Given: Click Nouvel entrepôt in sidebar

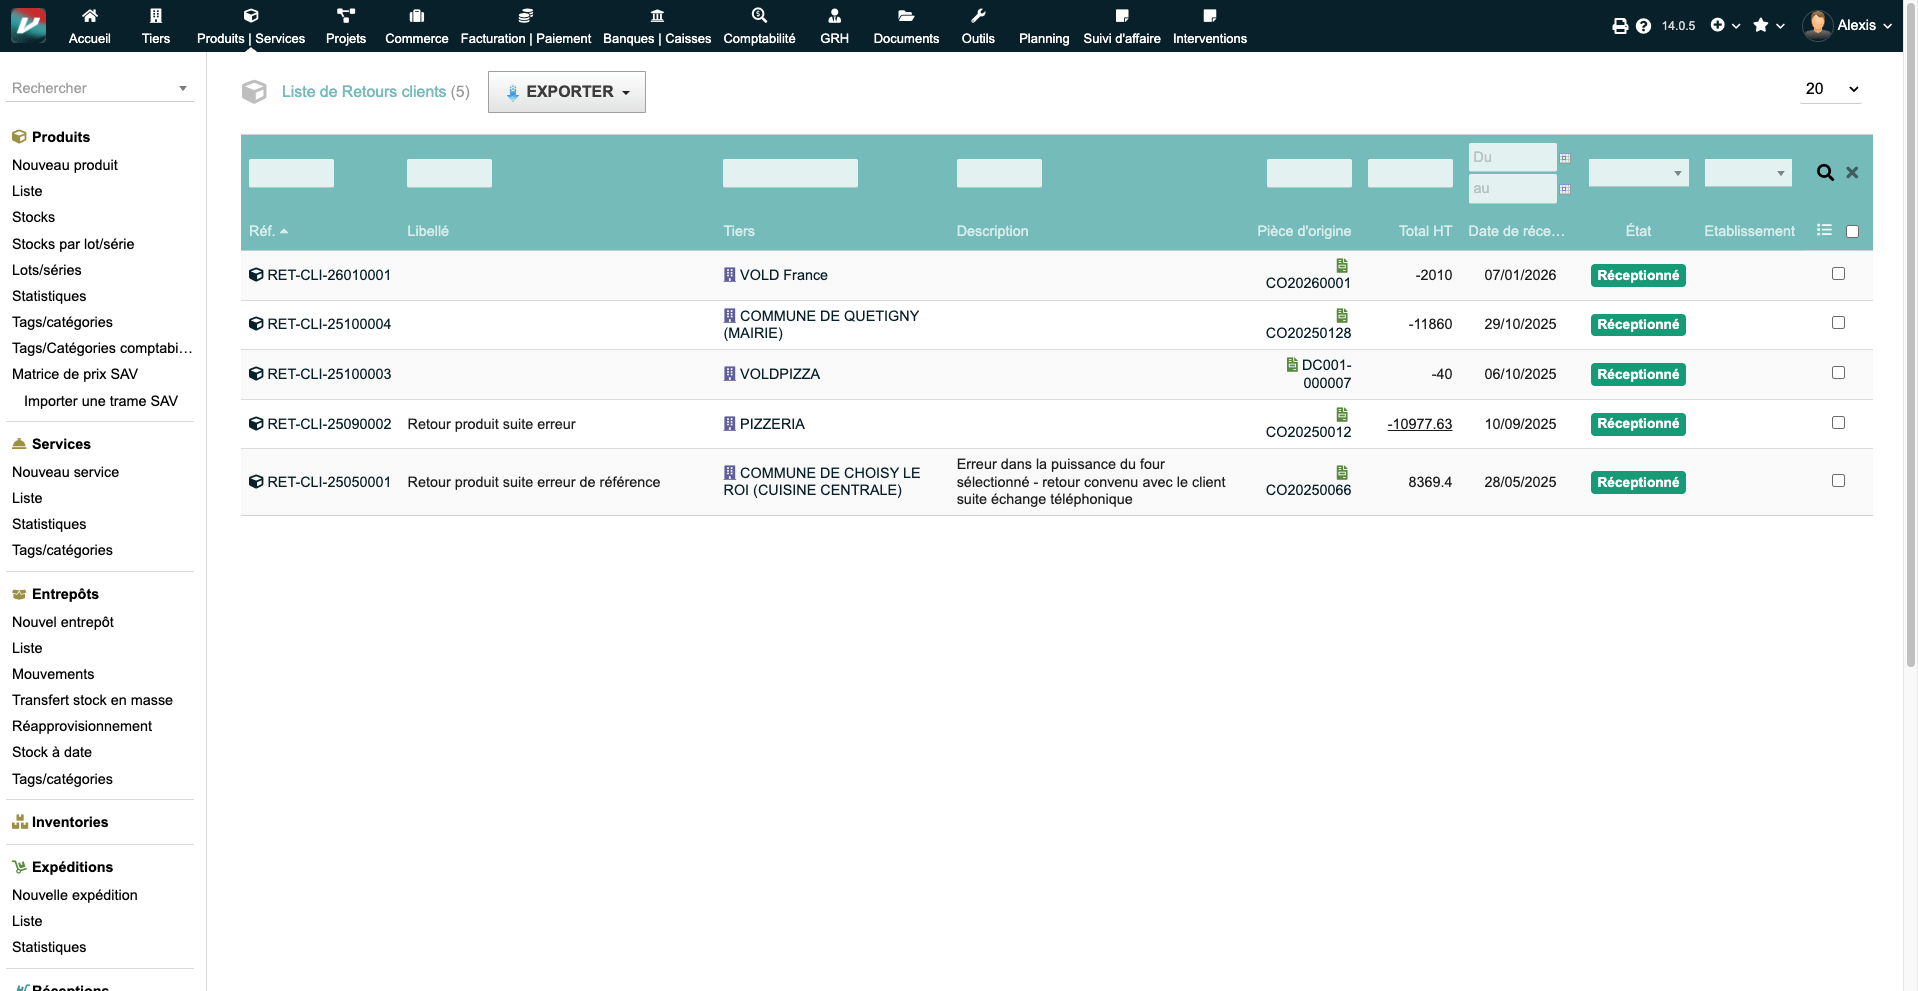Looking at the screenshot, I should [x=63, y=622].
